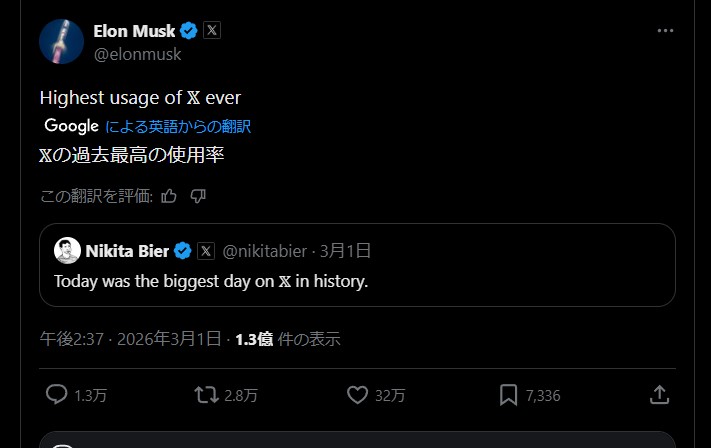Open the @nikitabier handle in quote
This screenshot has height=448, width=711.
(266, 250)
